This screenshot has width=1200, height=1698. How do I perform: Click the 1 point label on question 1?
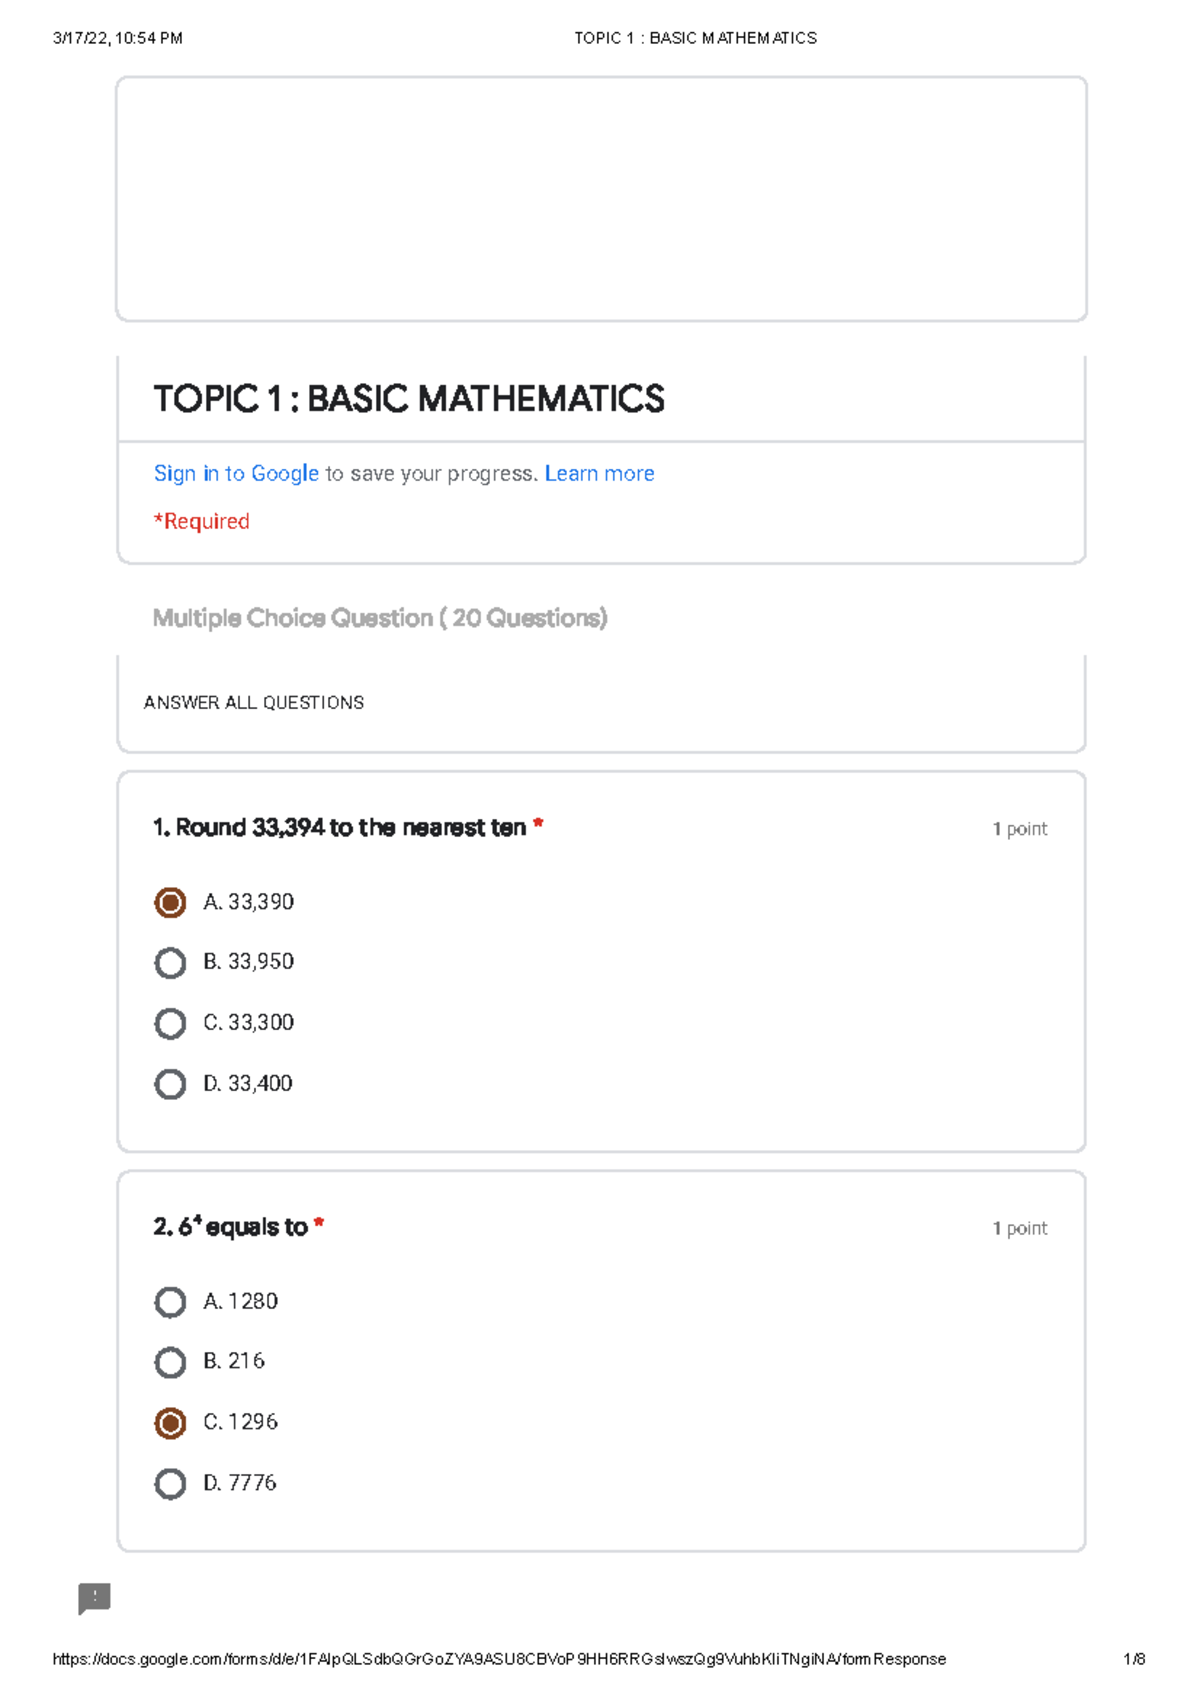(1019, 828)
